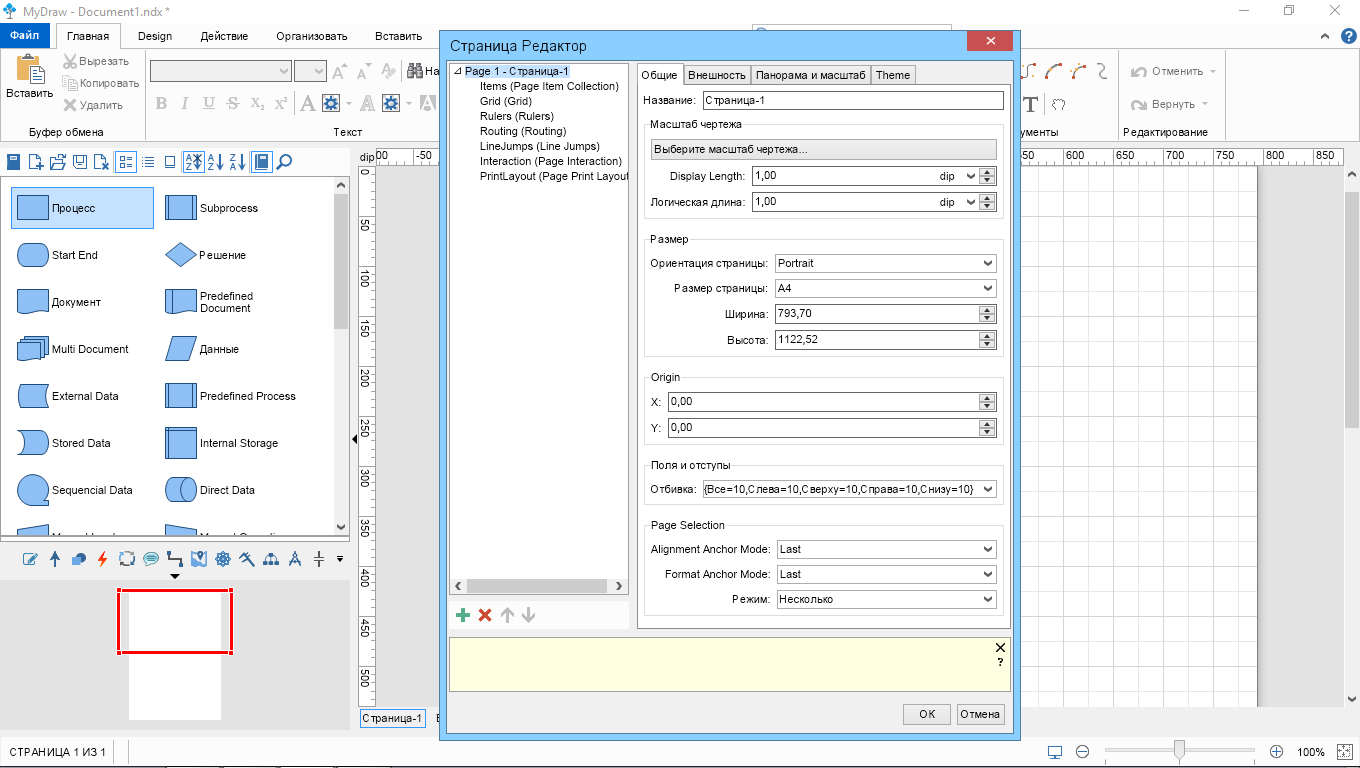Collapse the Page 1 - Страница-1 tree node

(x=458, y=72)
